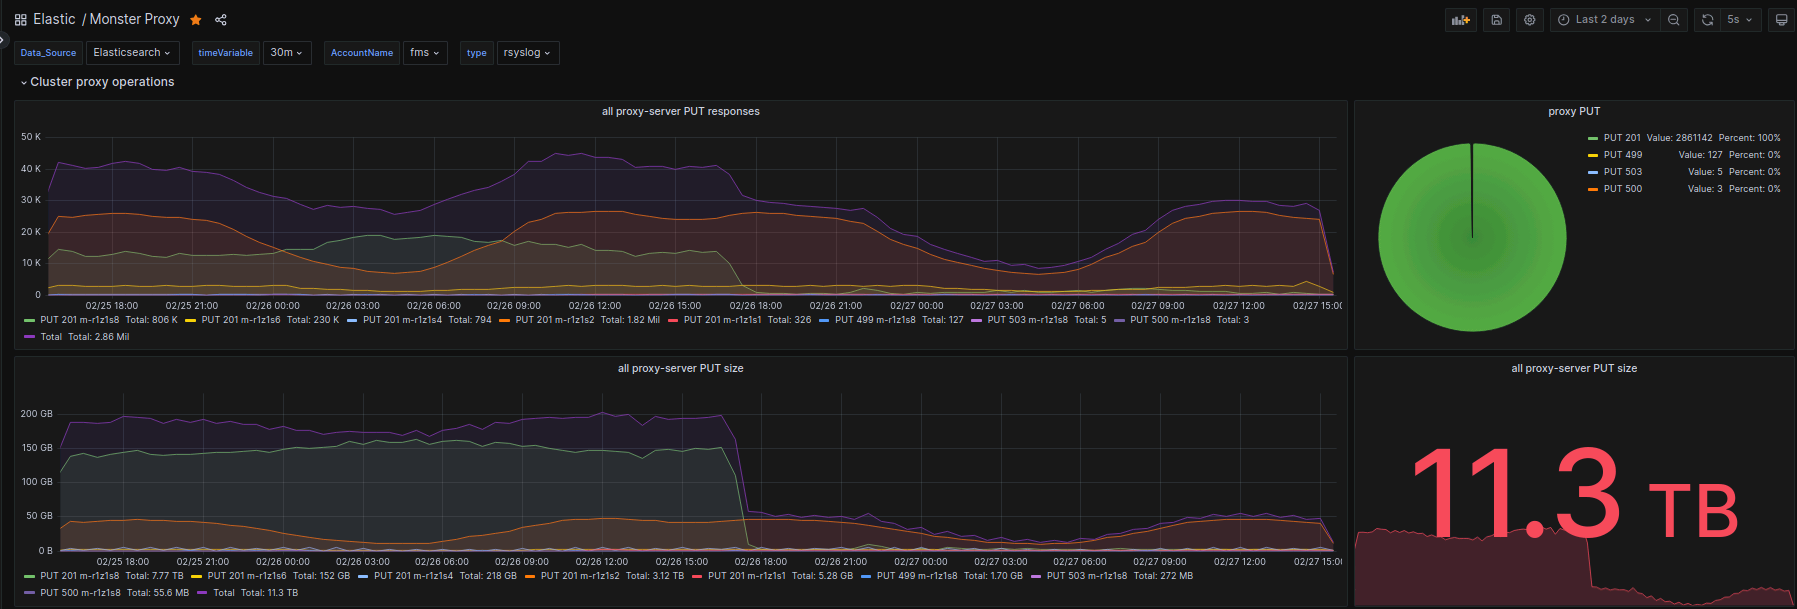The image size is (1797, 609).
Task: Toggle PUT 201 m-r1z1s2 Total: 1.82 Mil series
Action: pyautogui.click(x=580, y=320)
